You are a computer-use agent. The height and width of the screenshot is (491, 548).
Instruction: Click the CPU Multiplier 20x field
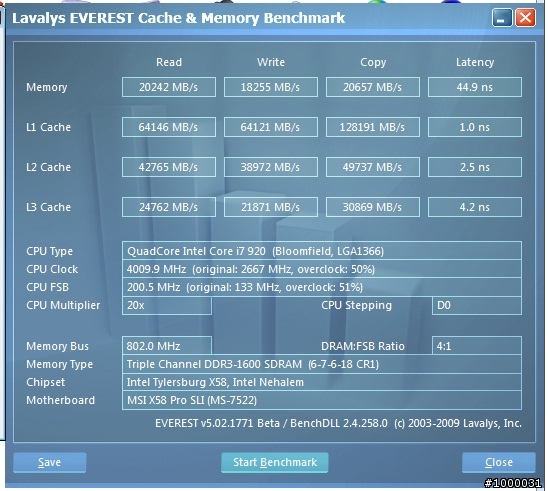[x=167, y=305]
